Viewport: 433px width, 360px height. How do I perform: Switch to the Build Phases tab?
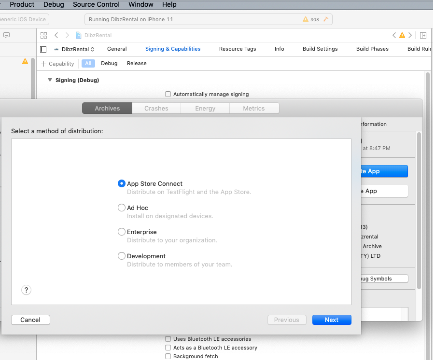tap(372, 49)
